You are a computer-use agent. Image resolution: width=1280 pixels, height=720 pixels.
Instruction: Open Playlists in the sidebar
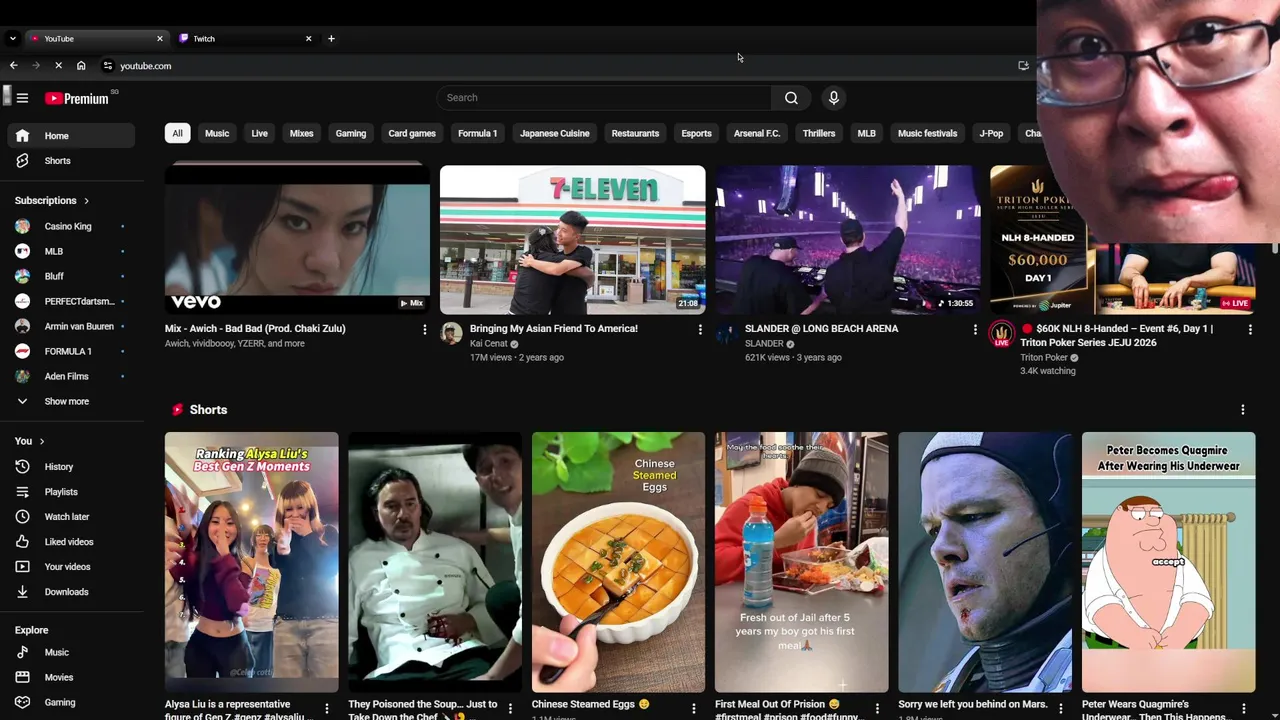point(71,492)
